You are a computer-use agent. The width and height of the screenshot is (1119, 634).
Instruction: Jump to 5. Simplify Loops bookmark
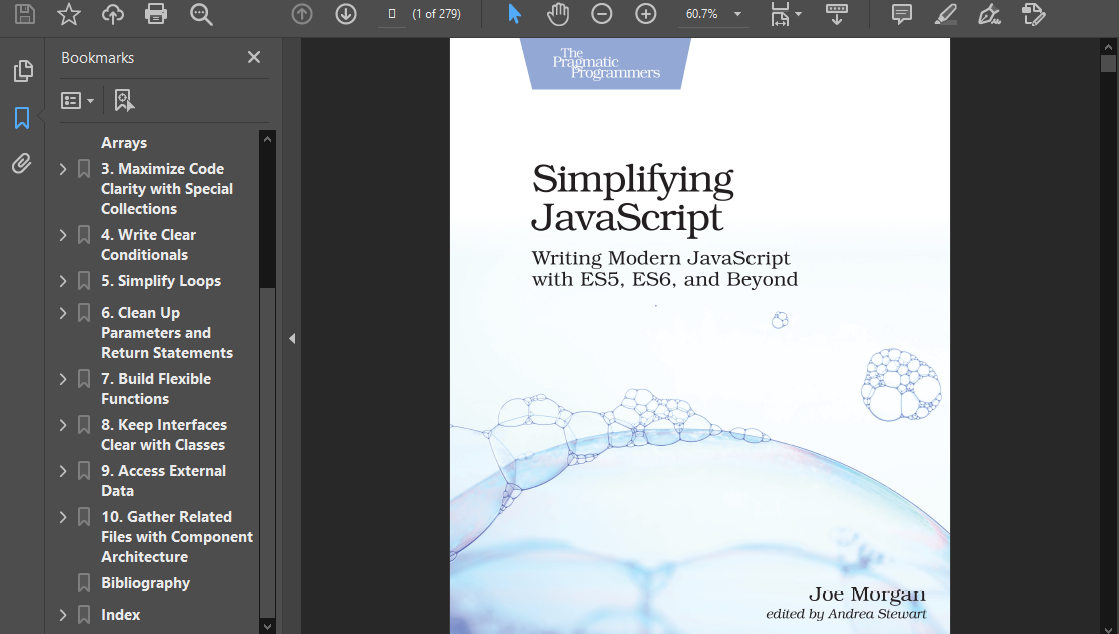point(161,281)
